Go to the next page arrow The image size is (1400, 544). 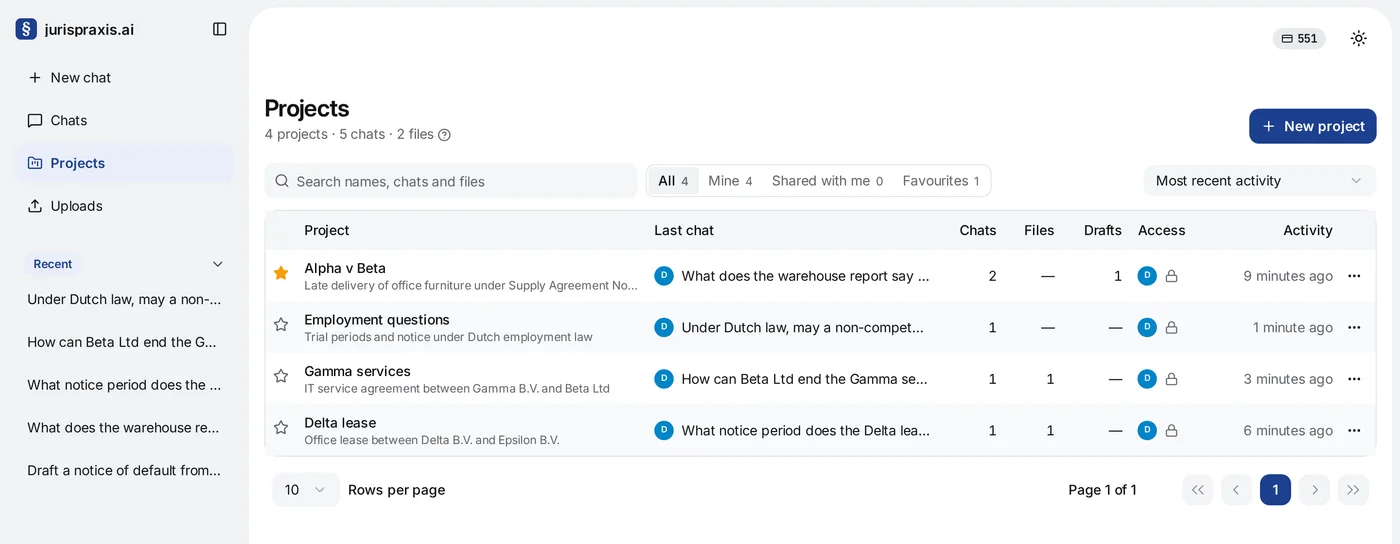(1314, 490)
